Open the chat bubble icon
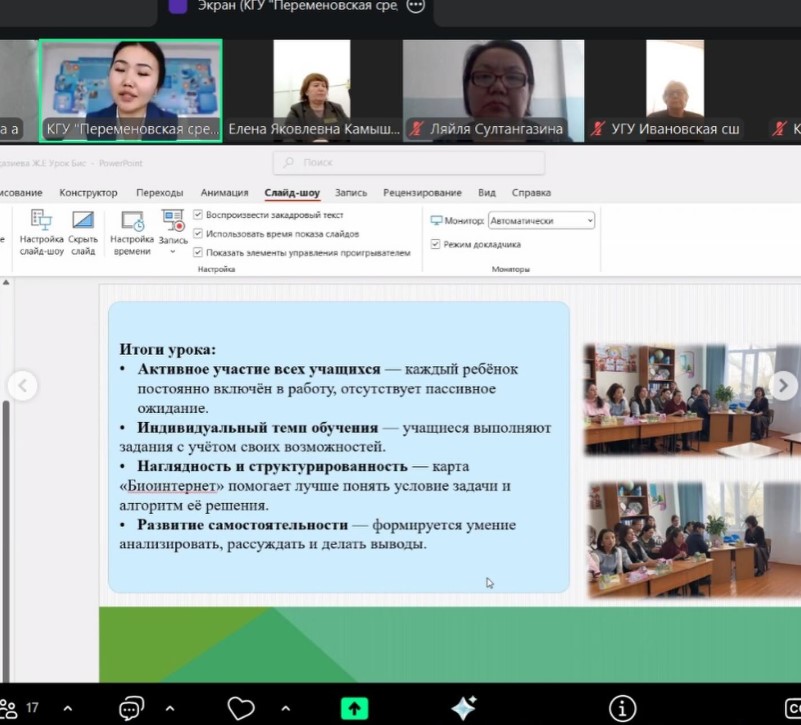 point(131,708)
